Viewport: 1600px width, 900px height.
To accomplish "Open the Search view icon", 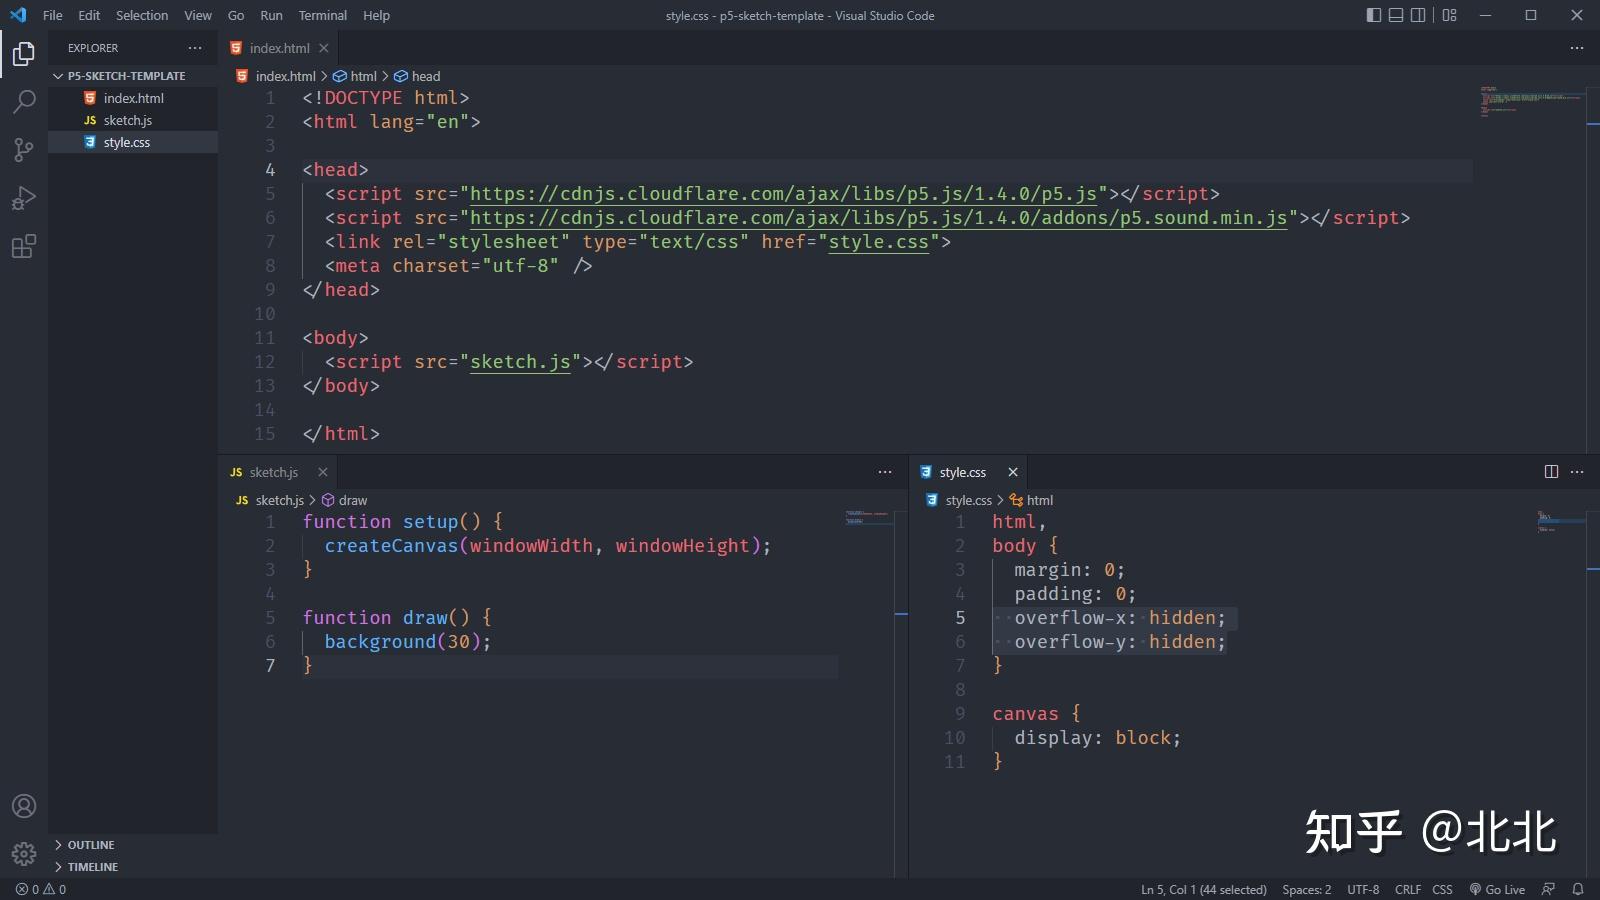I will [x=23, y=102].
